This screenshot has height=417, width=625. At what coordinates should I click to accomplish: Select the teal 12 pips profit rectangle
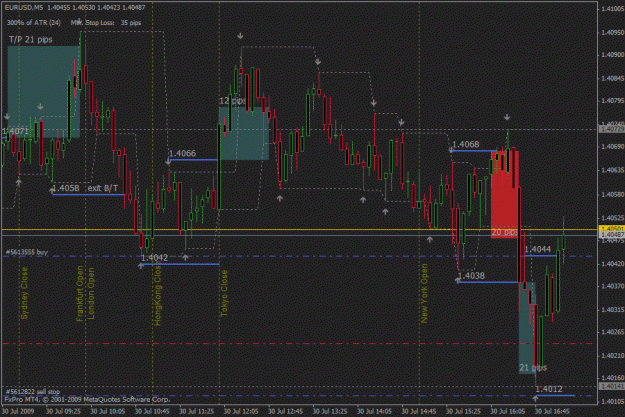point(244,133)
